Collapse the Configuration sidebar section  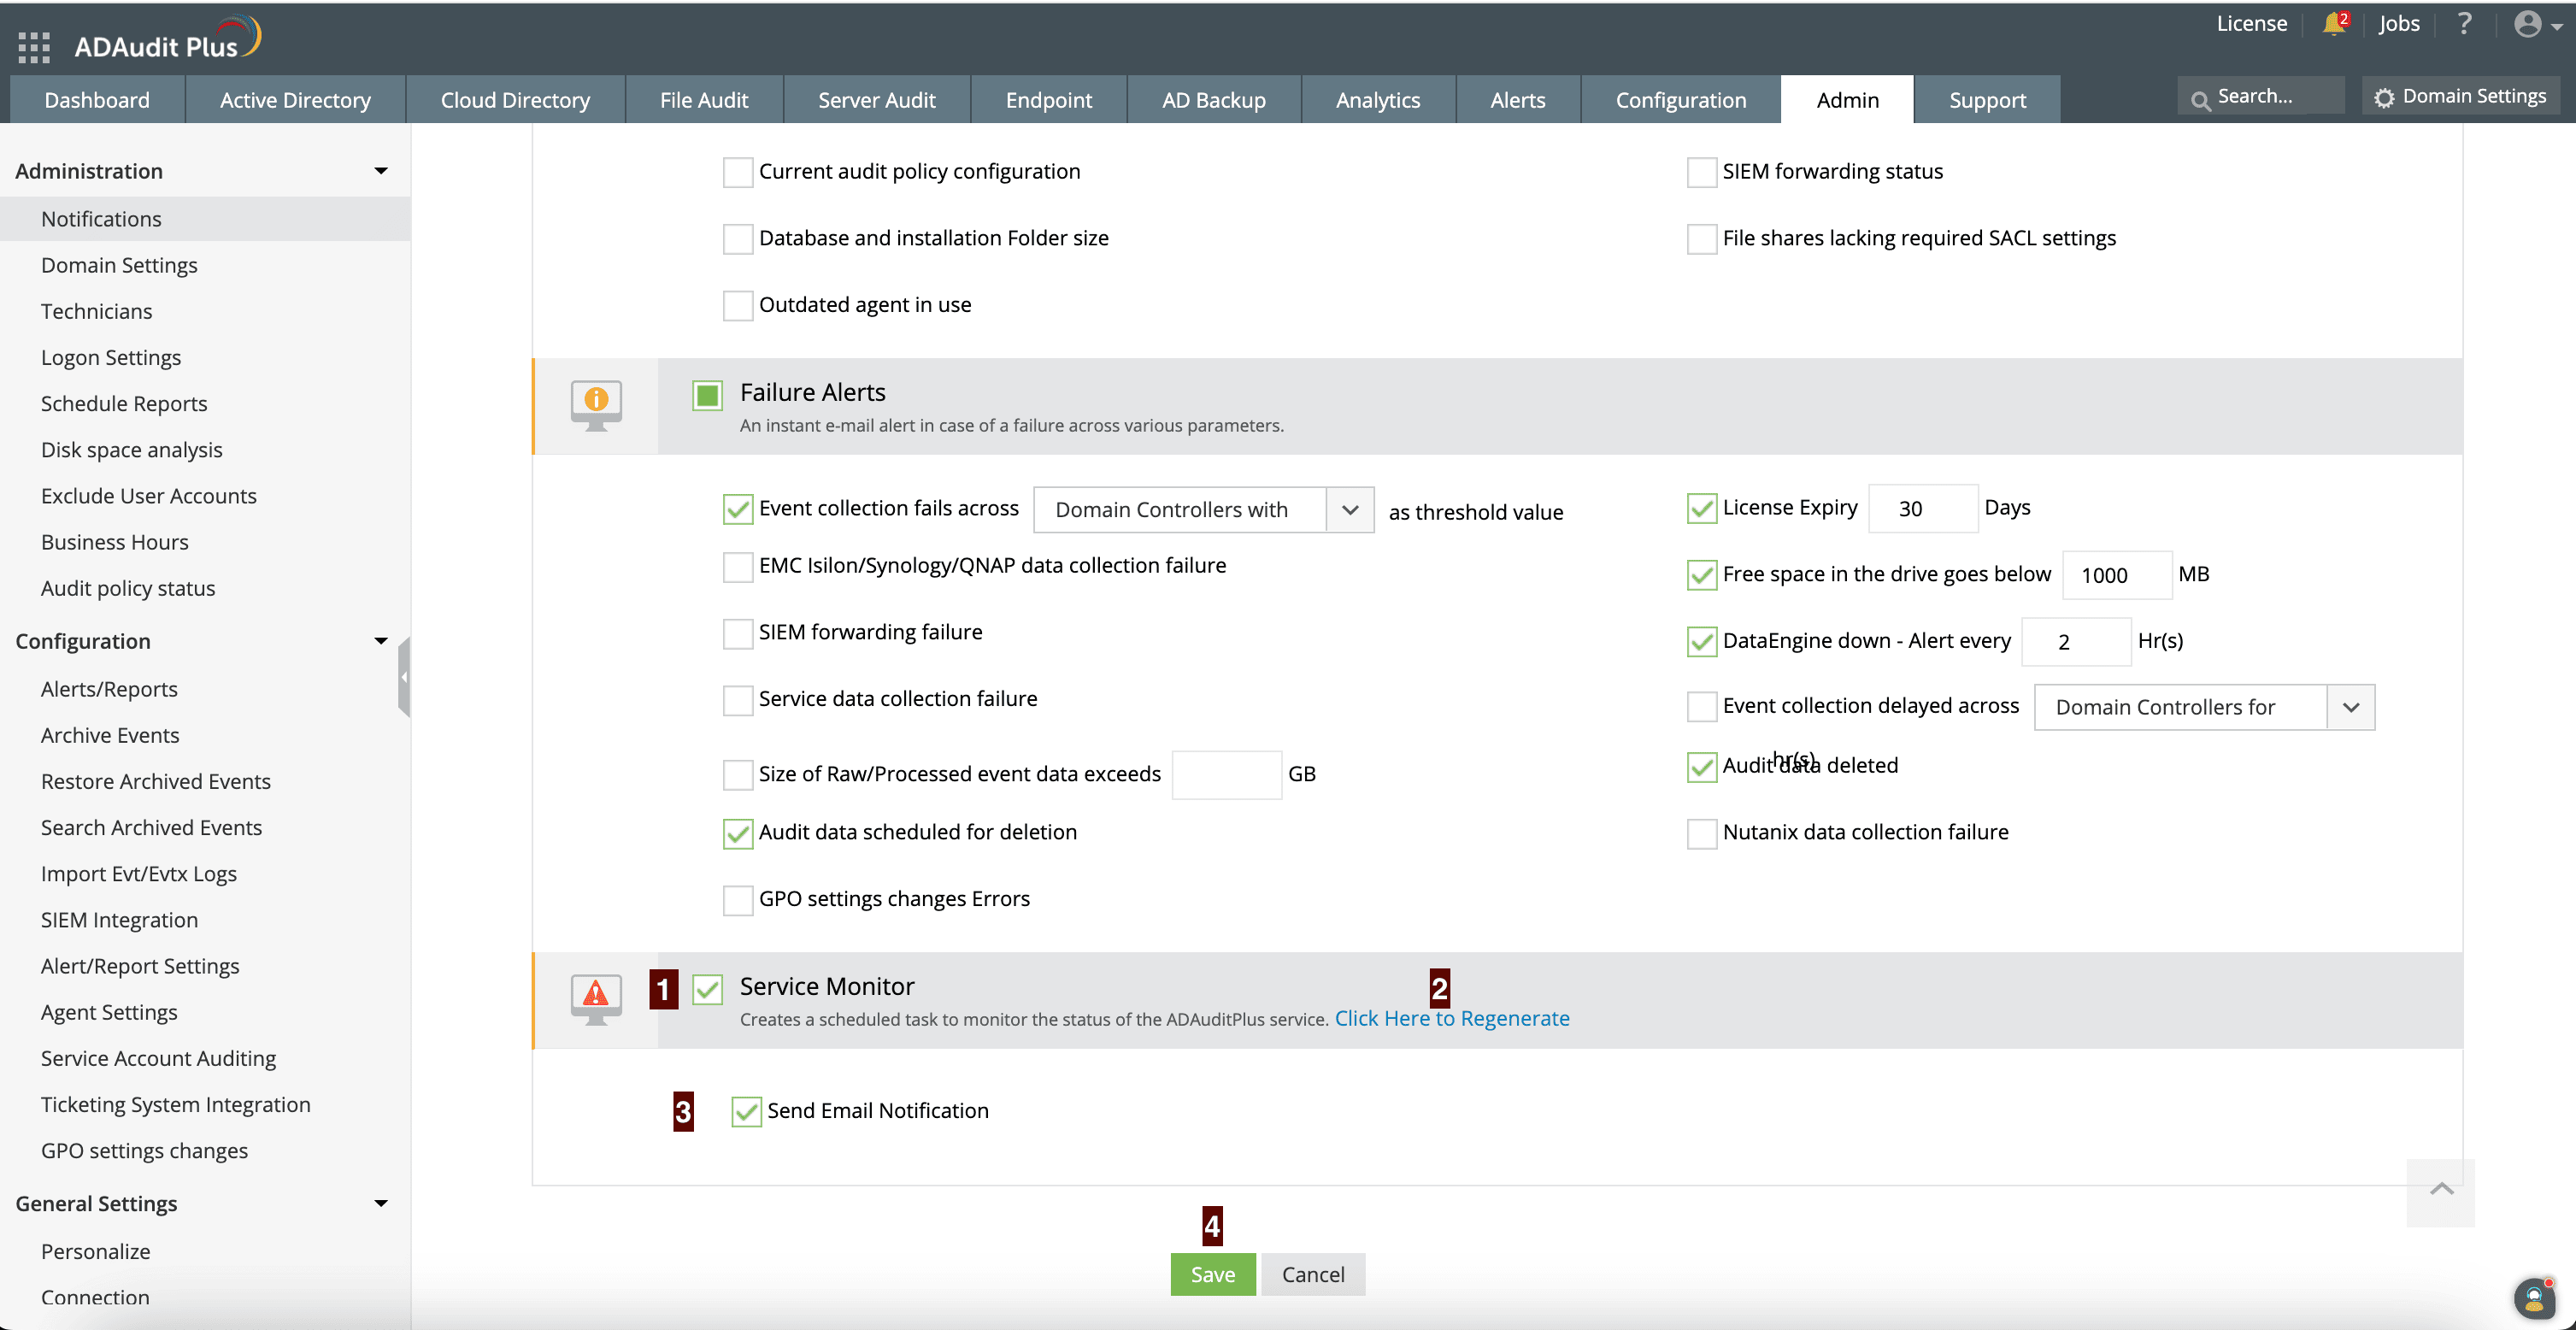[380, 641]
